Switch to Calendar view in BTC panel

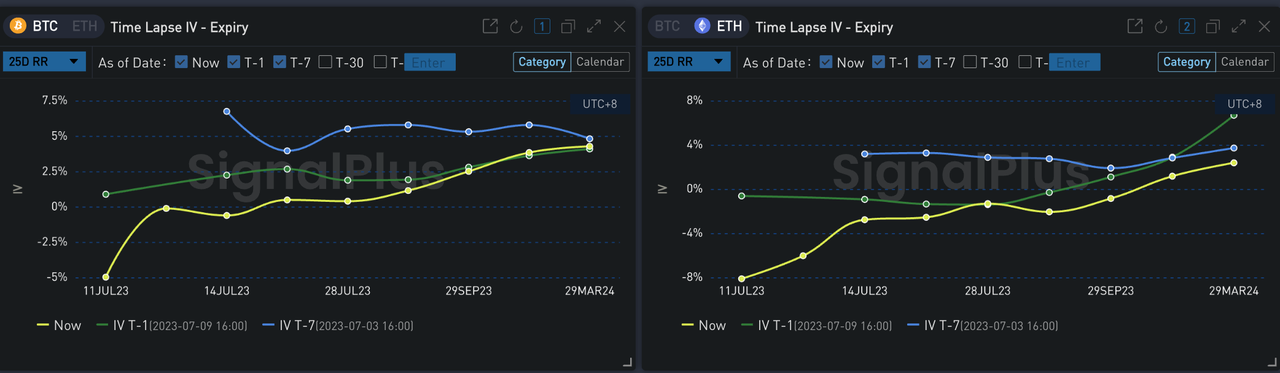point(600,62)
